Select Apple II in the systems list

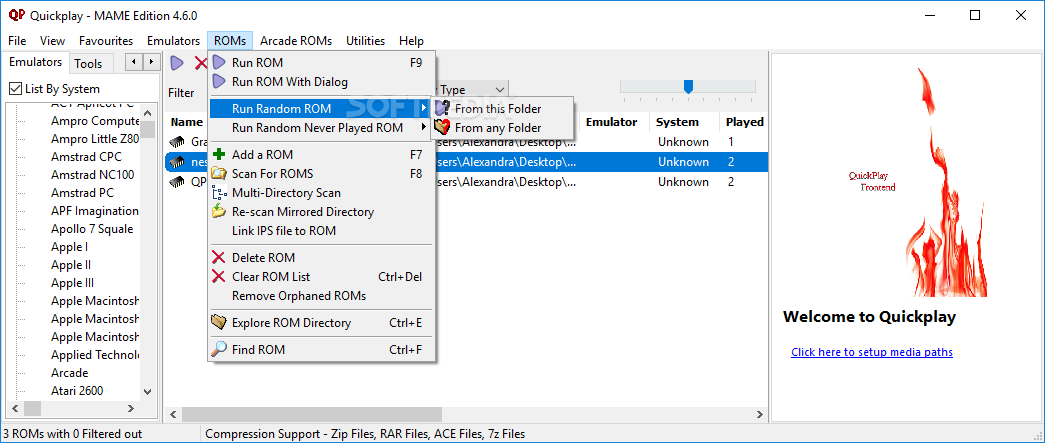click(71, 264)
